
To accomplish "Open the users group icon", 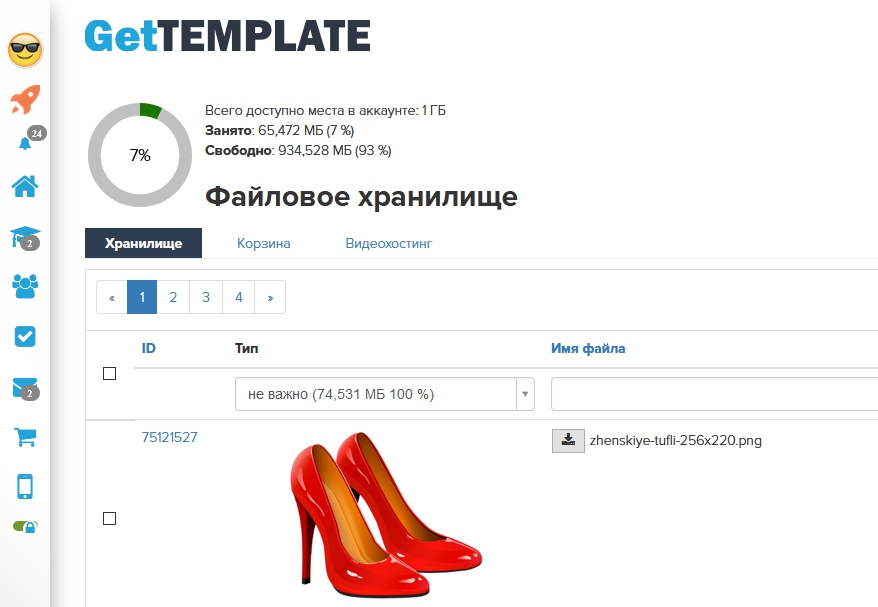I will tap(25, 286).
